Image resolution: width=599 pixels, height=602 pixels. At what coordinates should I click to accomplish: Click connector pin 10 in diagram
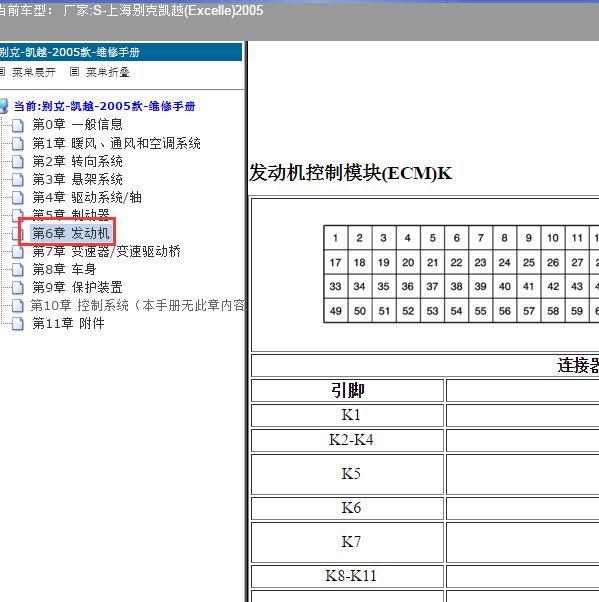point(553,238)
